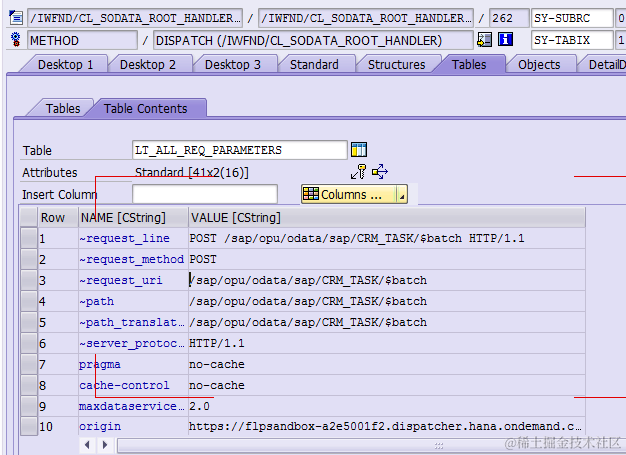Viewport: 626px width, 455px height.
Task: Select the row 8 selector button
Action: (29, 385)
